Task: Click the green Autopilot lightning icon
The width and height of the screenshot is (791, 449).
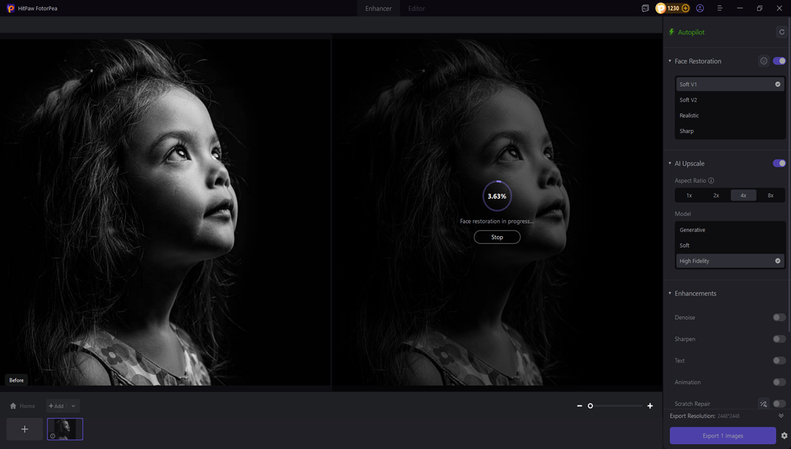Action: 671,32
